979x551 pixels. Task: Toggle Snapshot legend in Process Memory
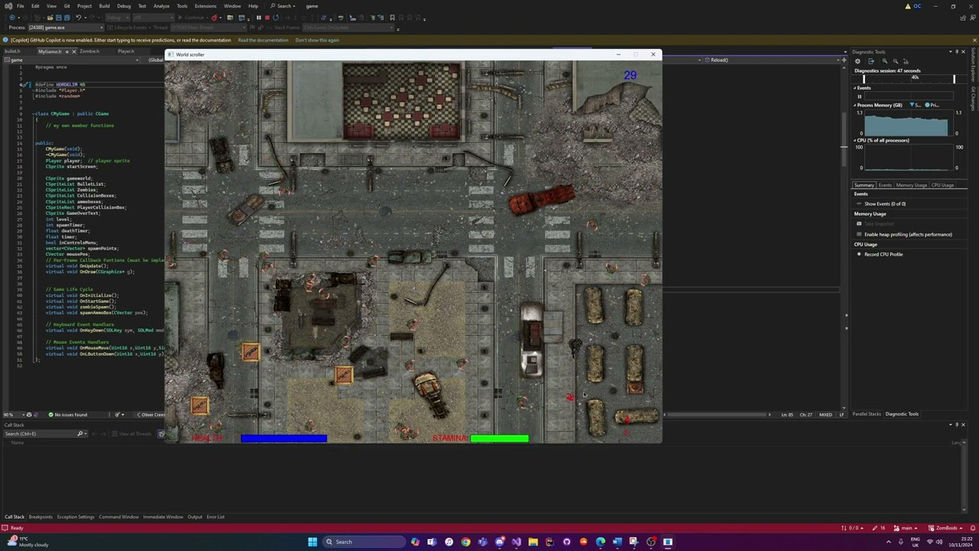[x=915, y=105]
